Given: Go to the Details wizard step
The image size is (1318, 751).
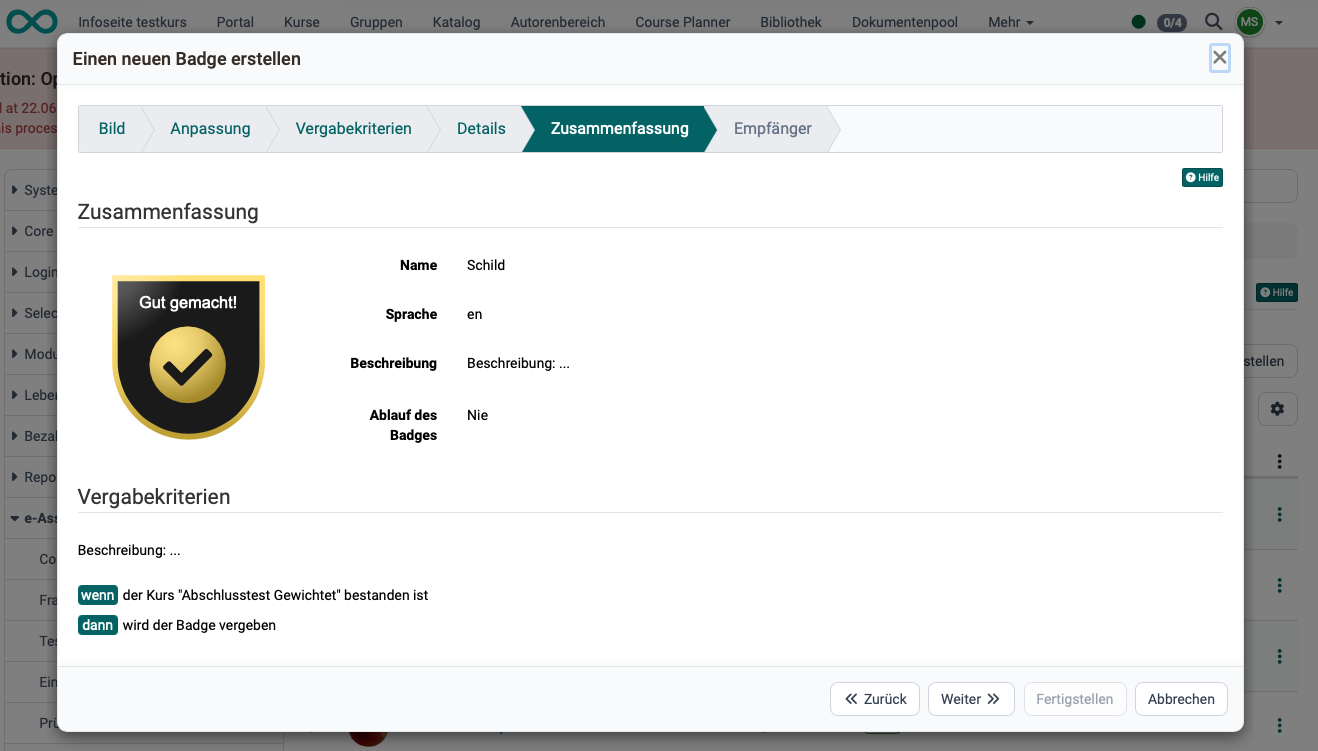Looking at the screenshot, I should 481,128.
